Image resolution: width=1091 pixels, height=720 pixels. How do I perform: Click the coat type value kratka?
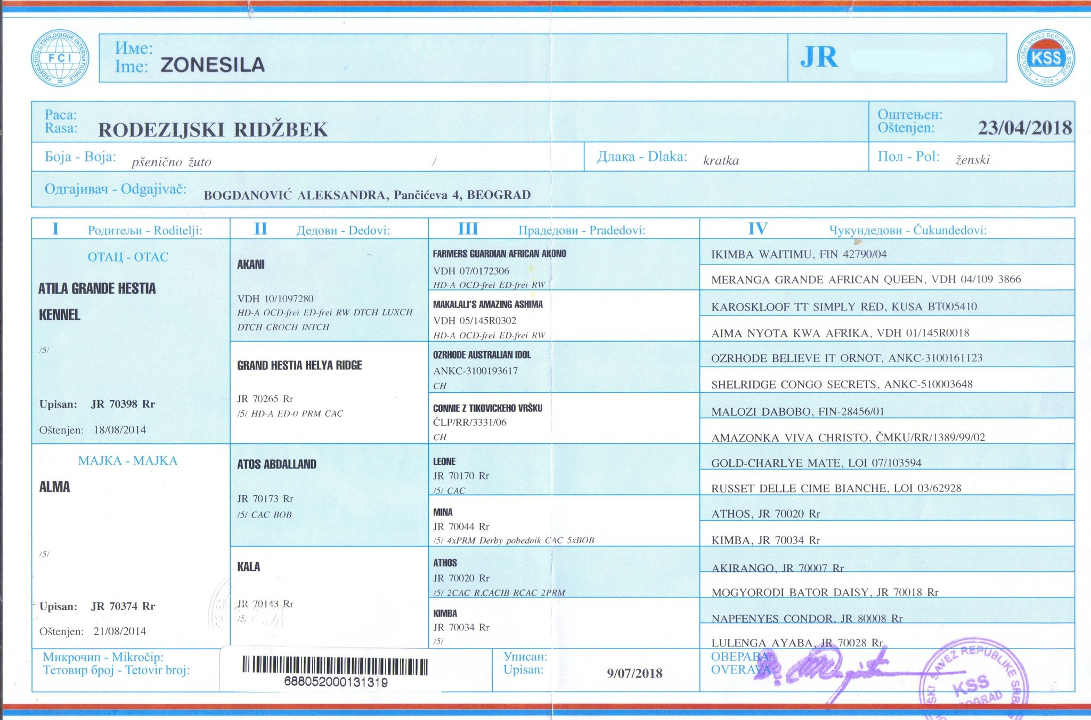721,159
